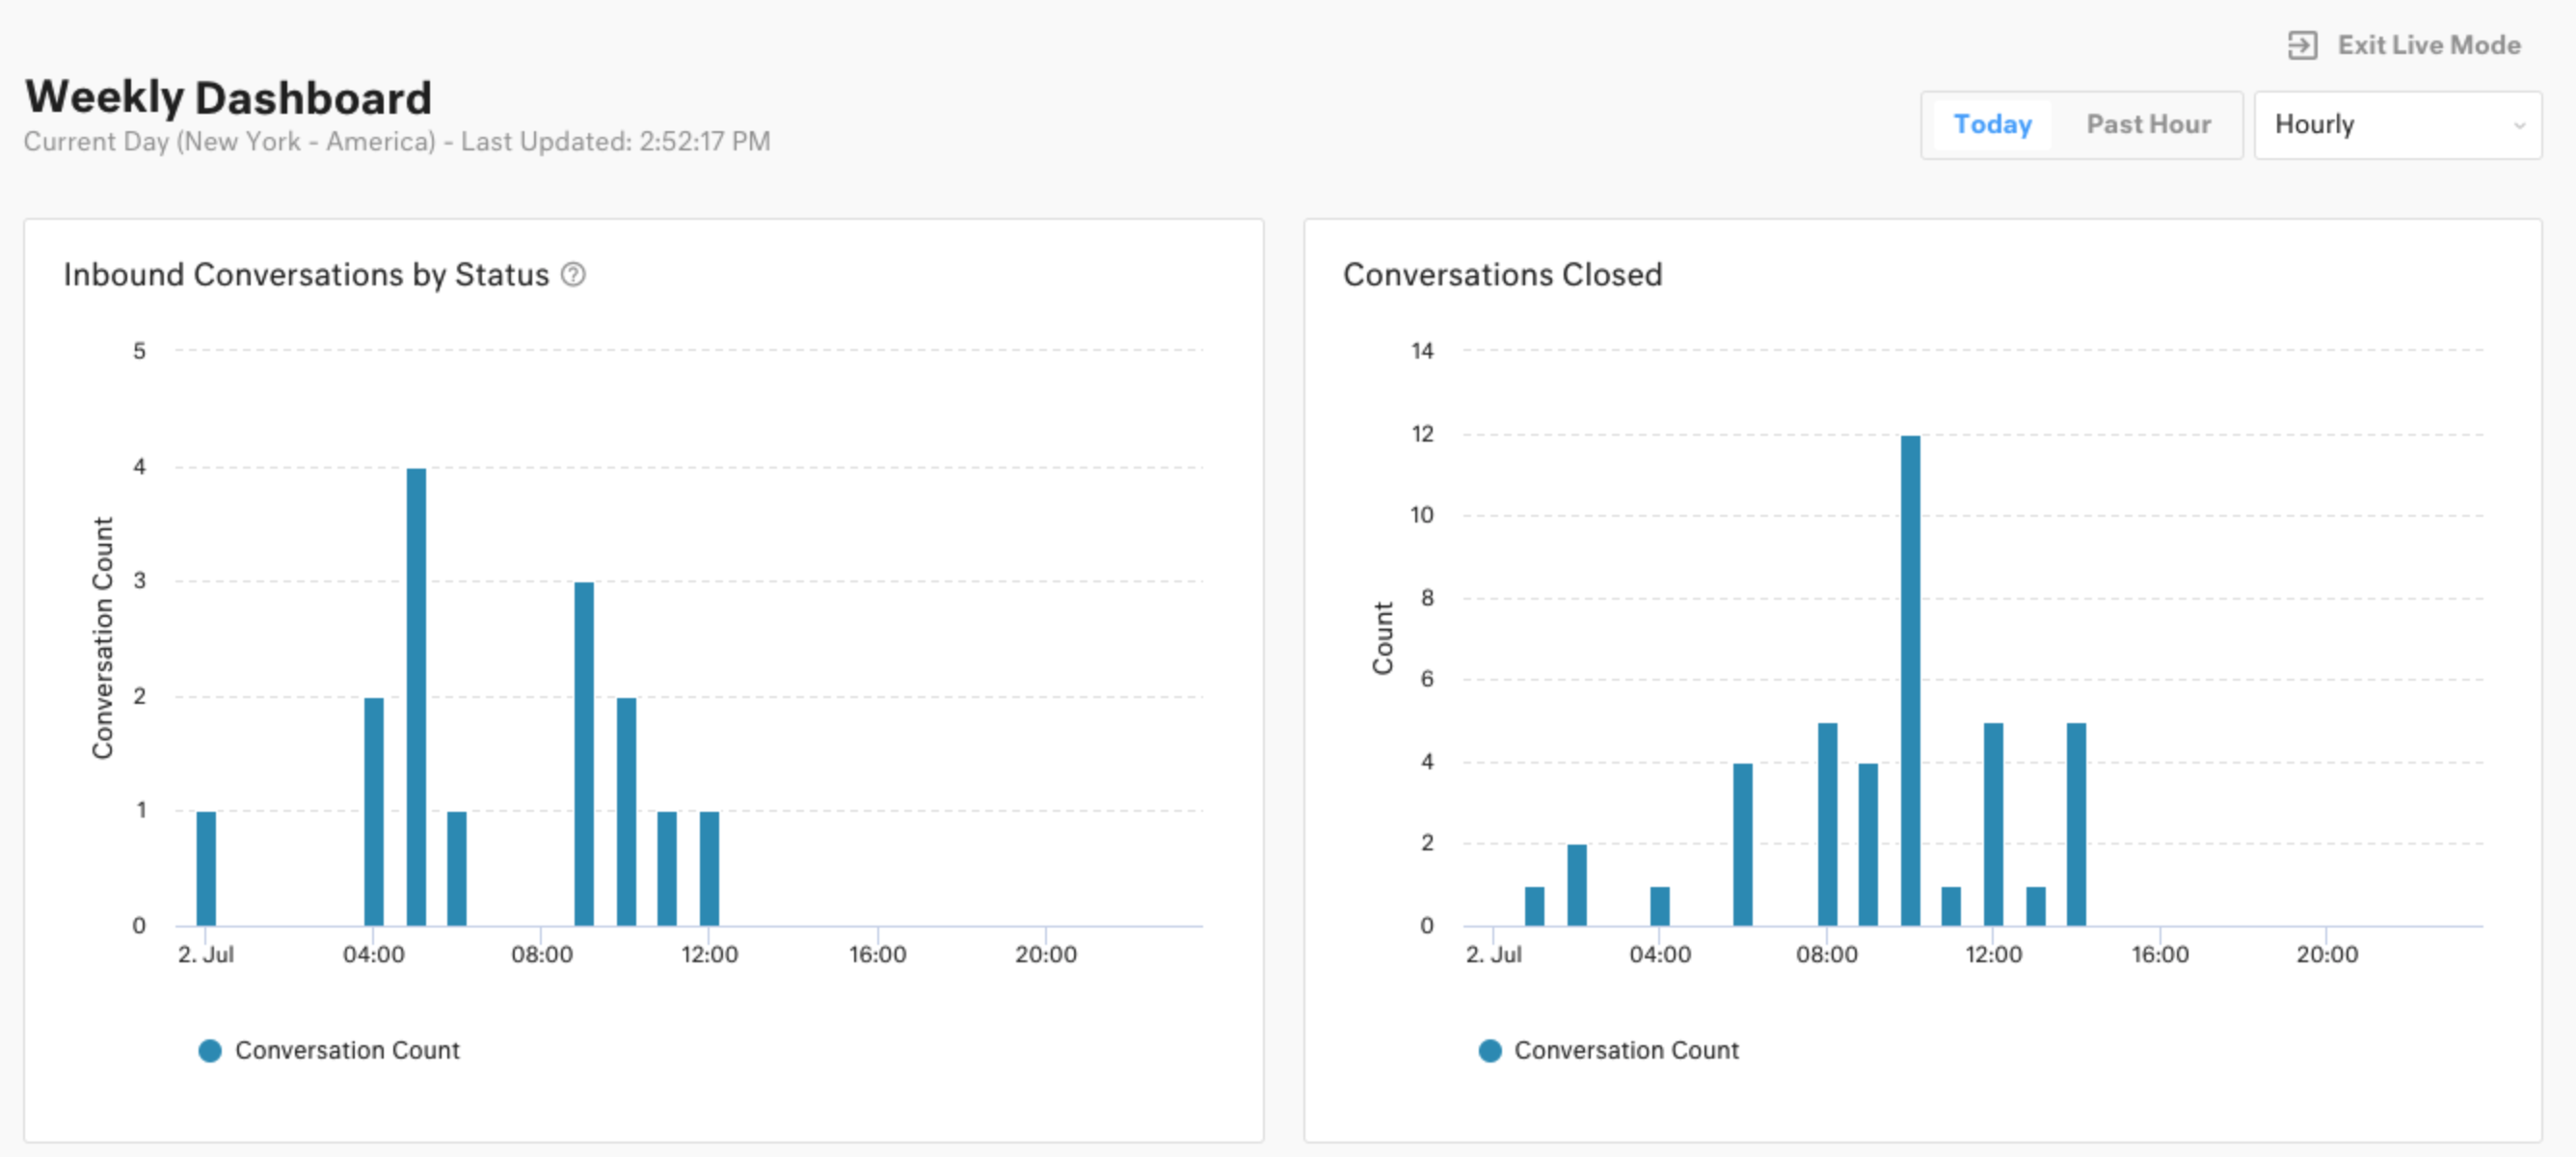
Task: Toggle the Conversation Count legend in the Conversations Closed chart
Action: point(1608,1050)
